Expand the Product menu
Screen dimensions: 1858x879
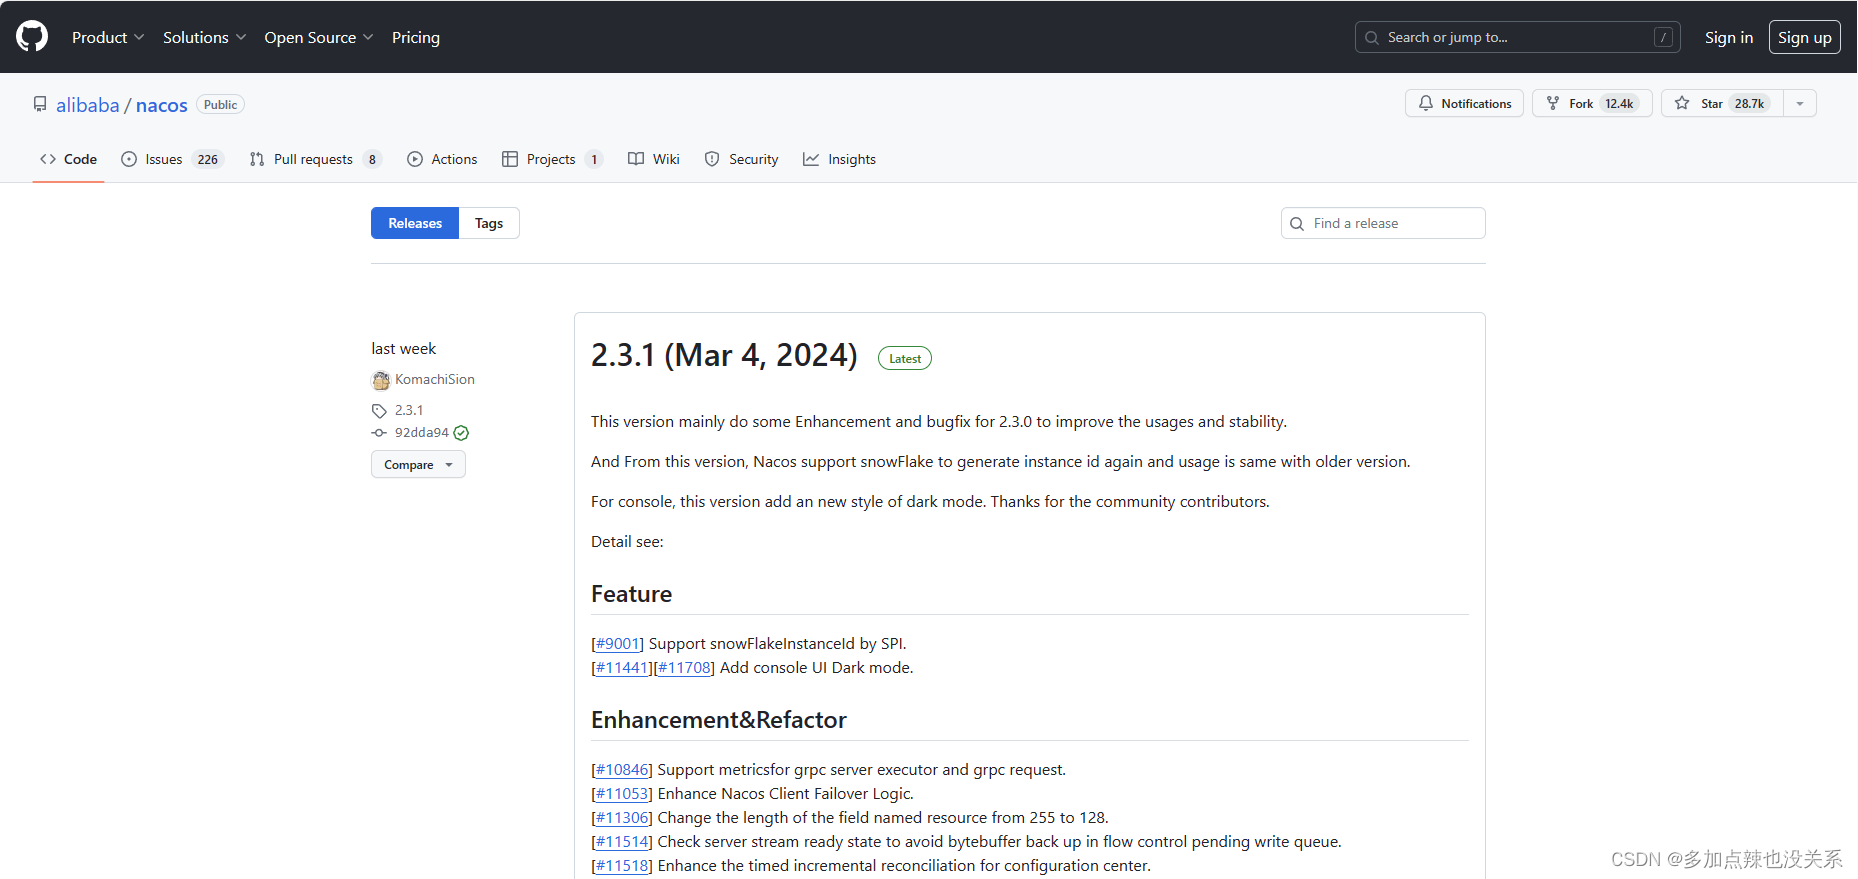[x=108, y=37]
